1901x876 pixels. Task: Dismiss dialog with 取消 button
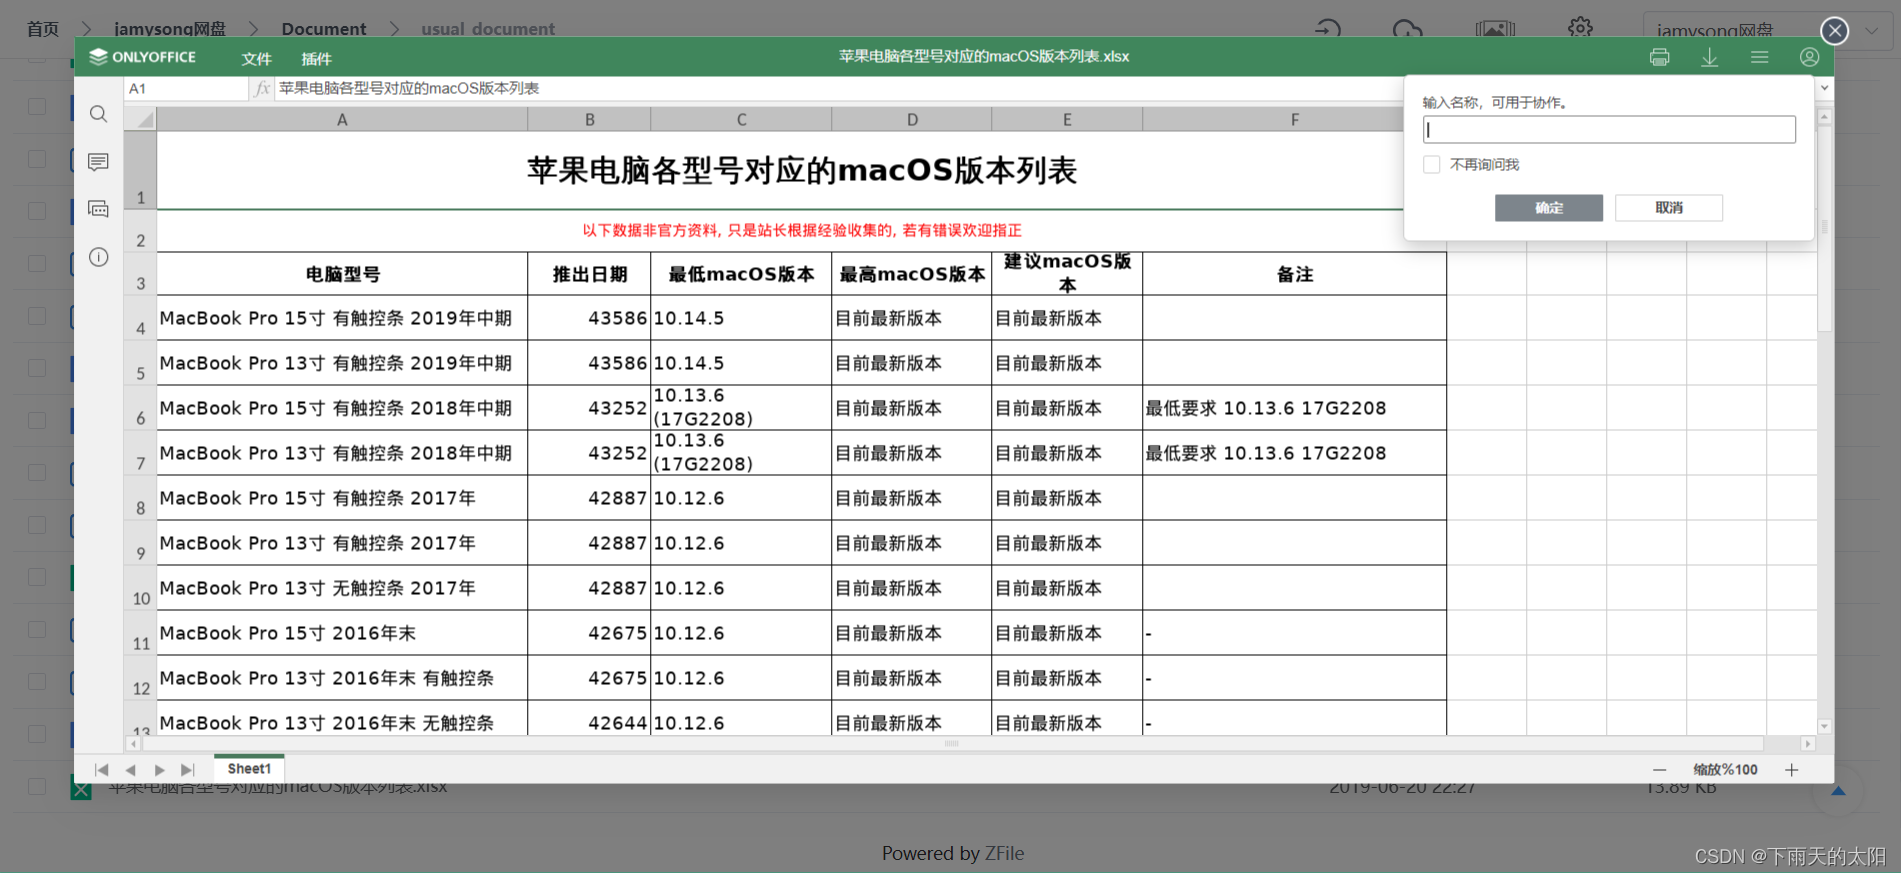pyautogui.click(x=1669, y=207)
